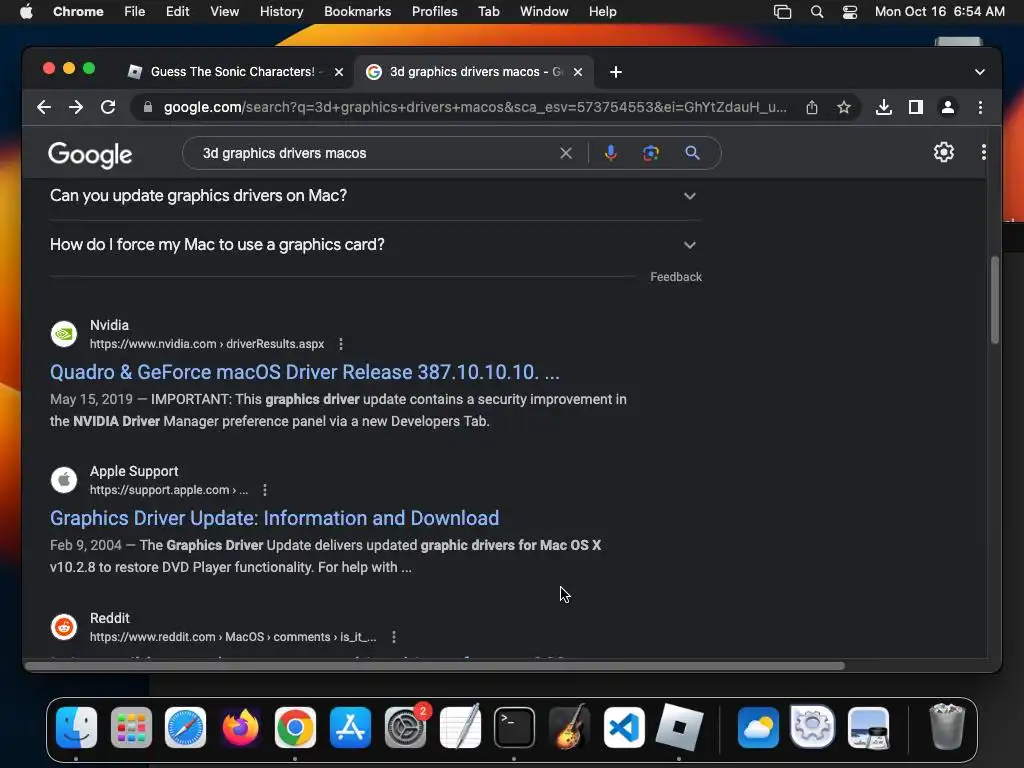Open System Settings with update badge in Dock
This screenshot has height=768, width=1024.
405,727
